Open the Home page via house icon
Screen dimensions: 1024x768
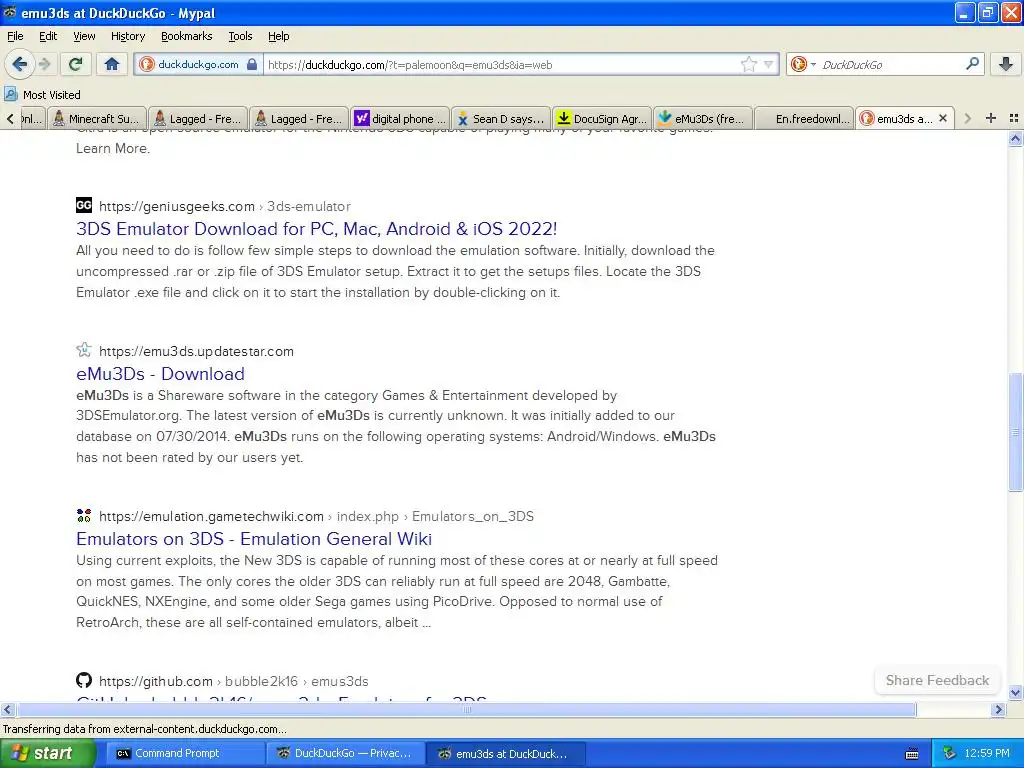pos(112,64)
